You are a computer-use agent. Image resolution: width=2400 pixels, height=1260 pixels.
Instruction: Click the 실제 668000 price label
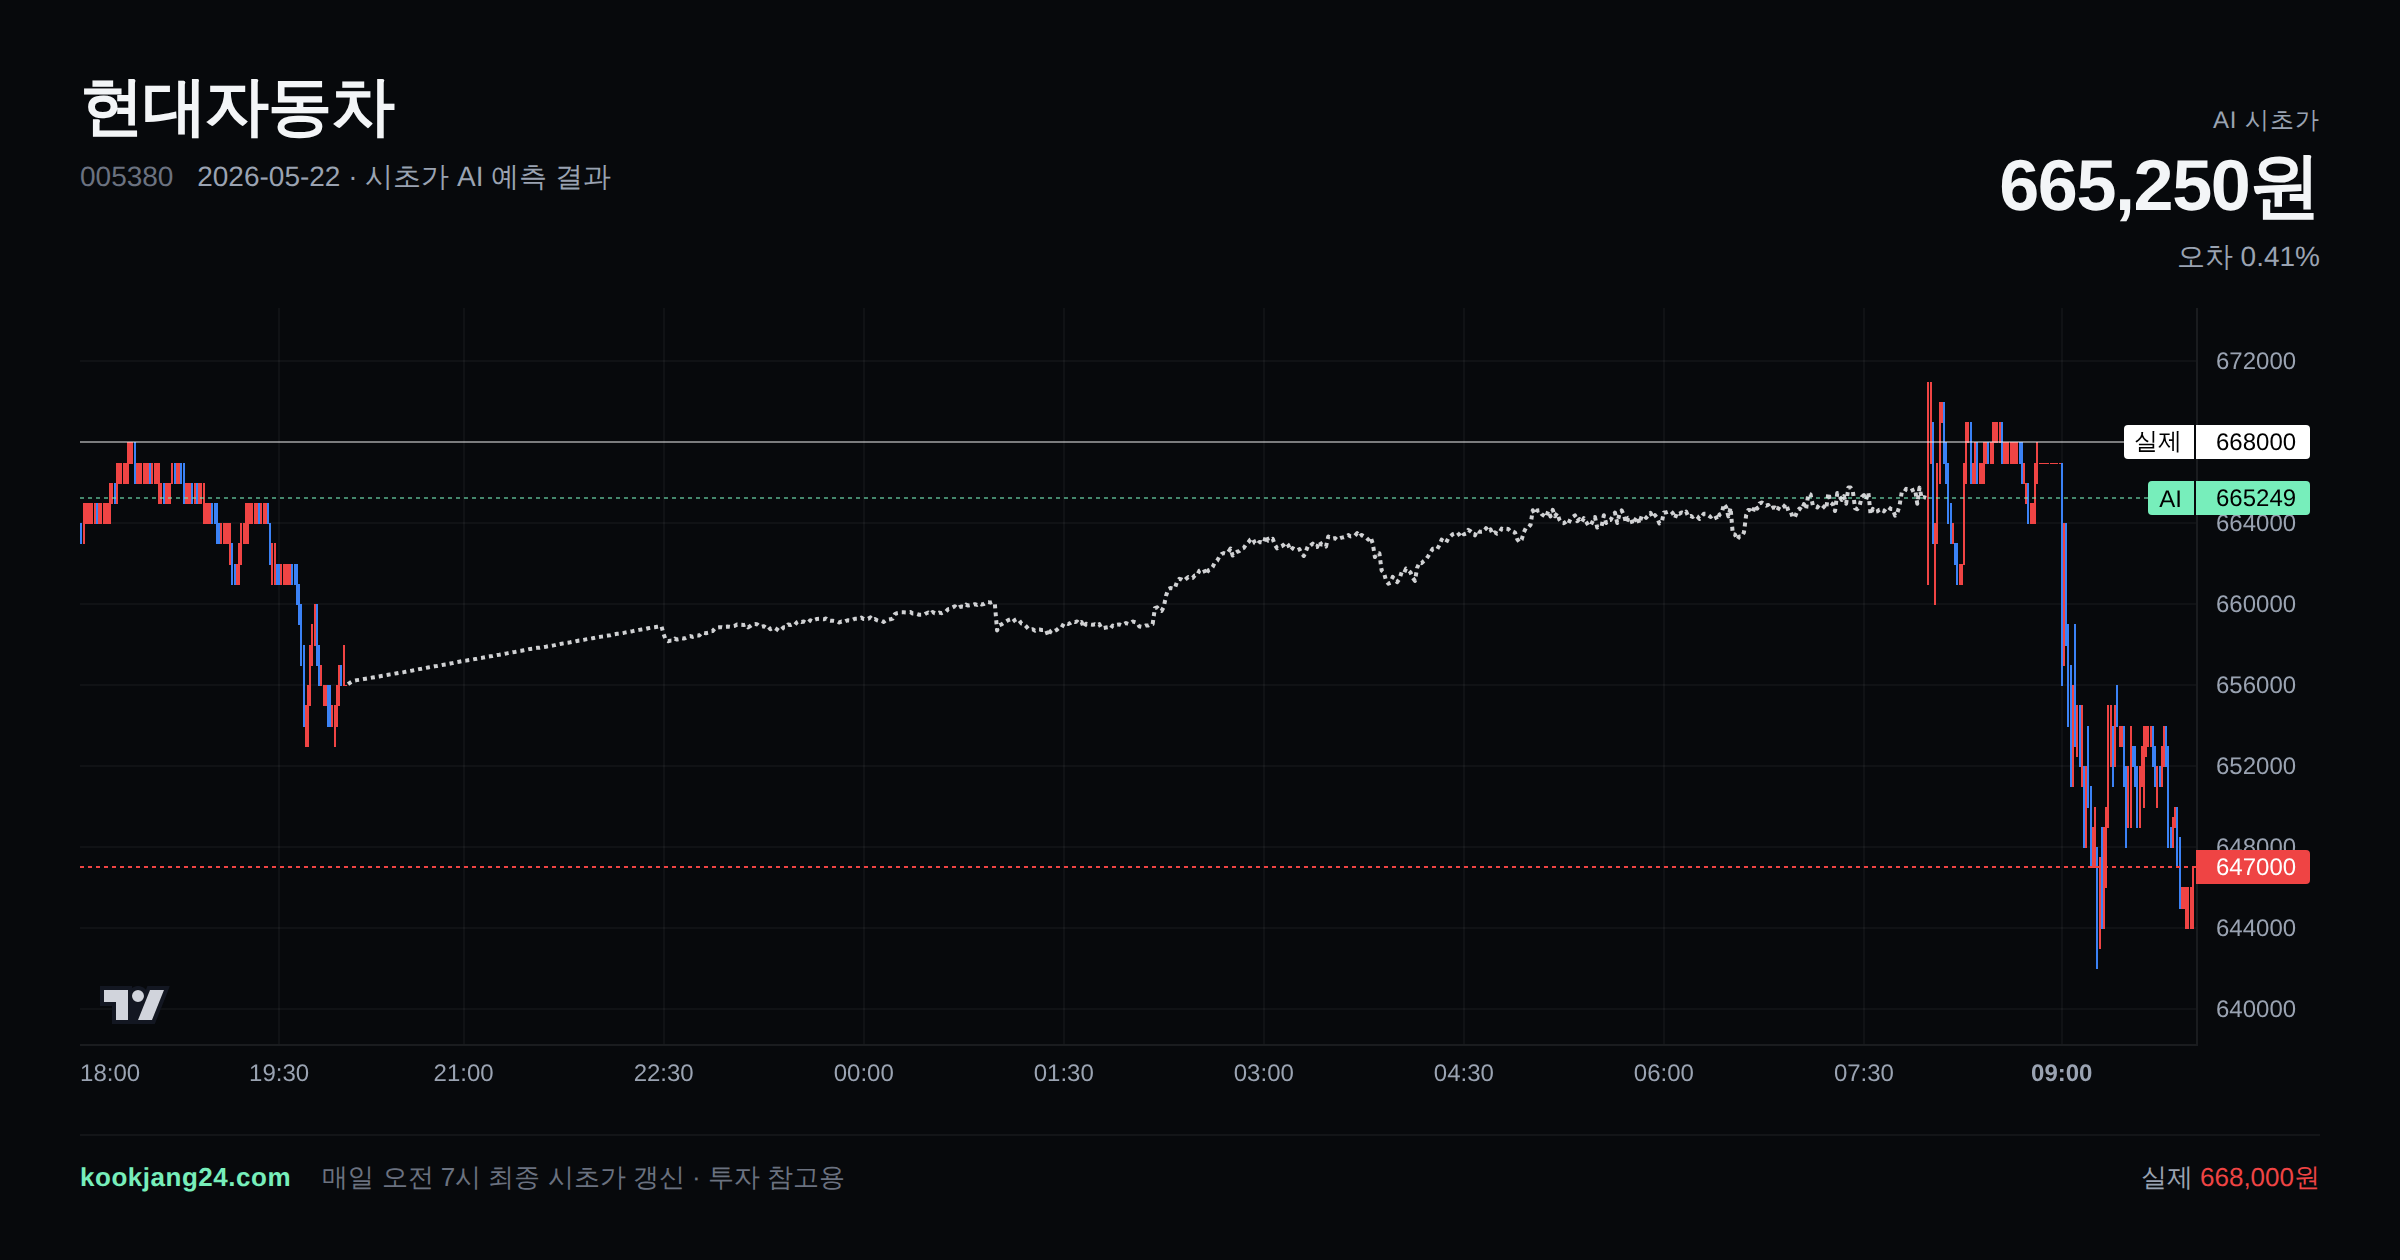(x=2216, y=442)
